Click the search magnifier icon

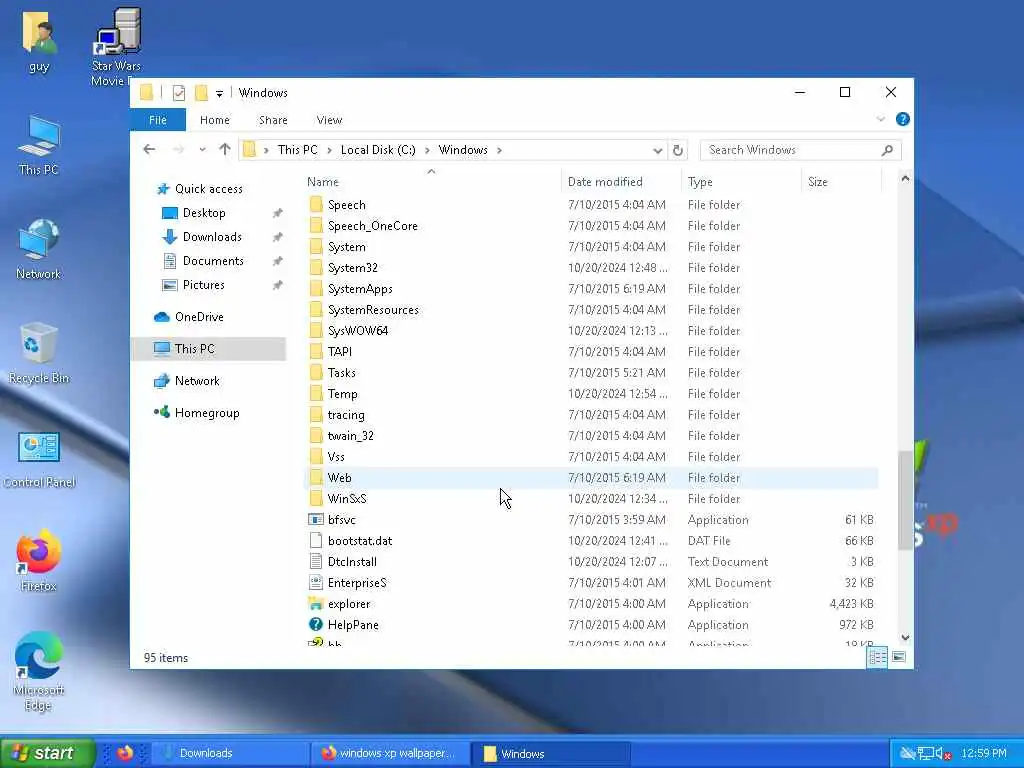coord(887,150)
